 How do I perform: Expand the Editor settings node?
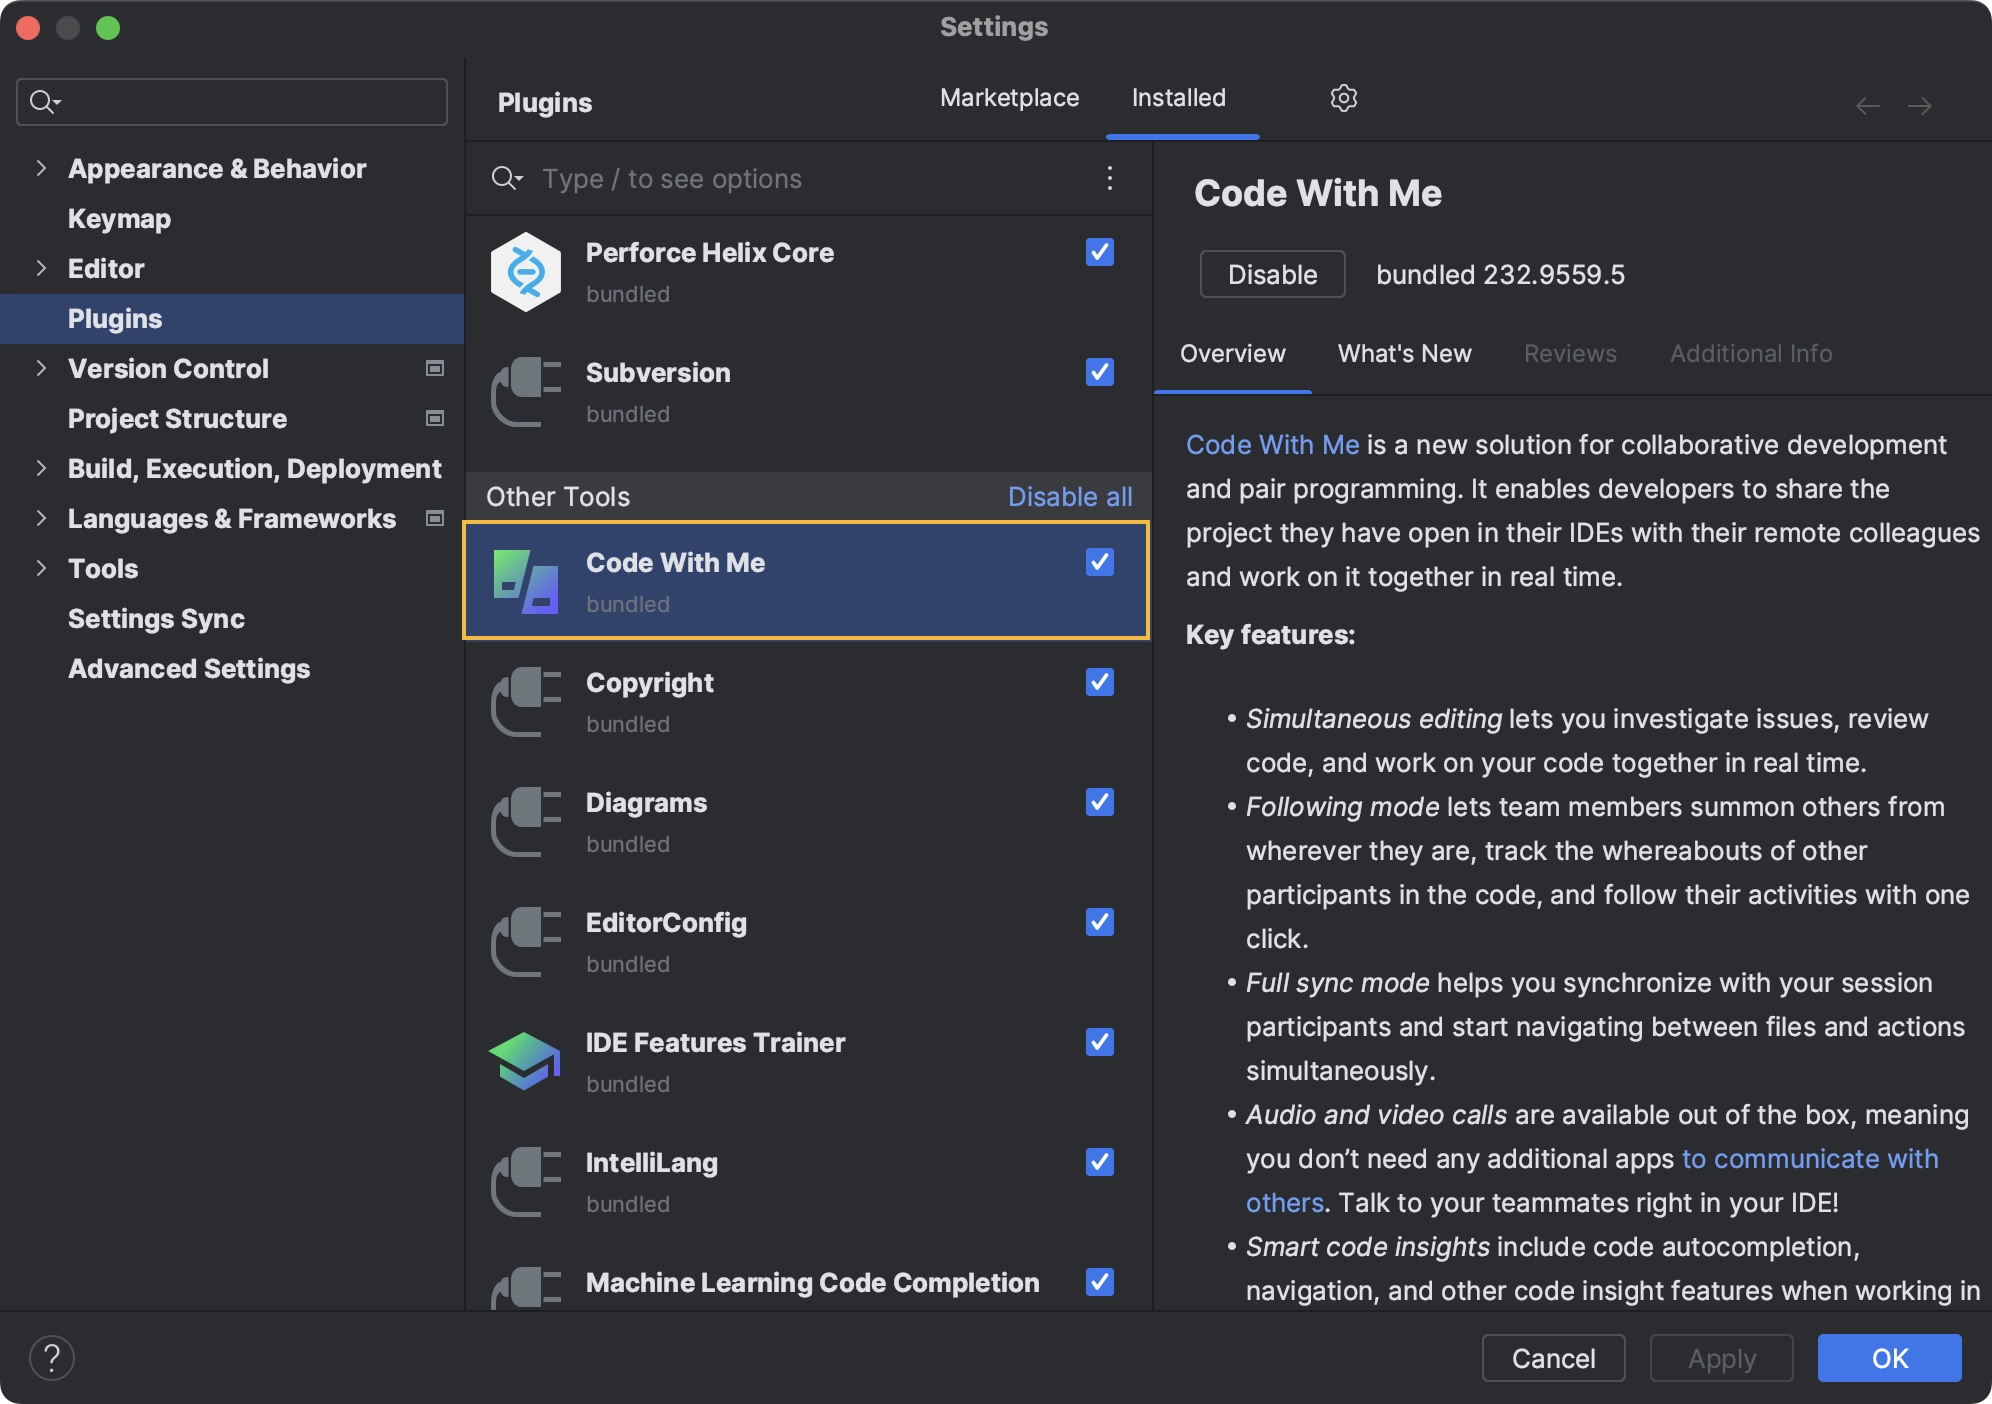point(41,268)
